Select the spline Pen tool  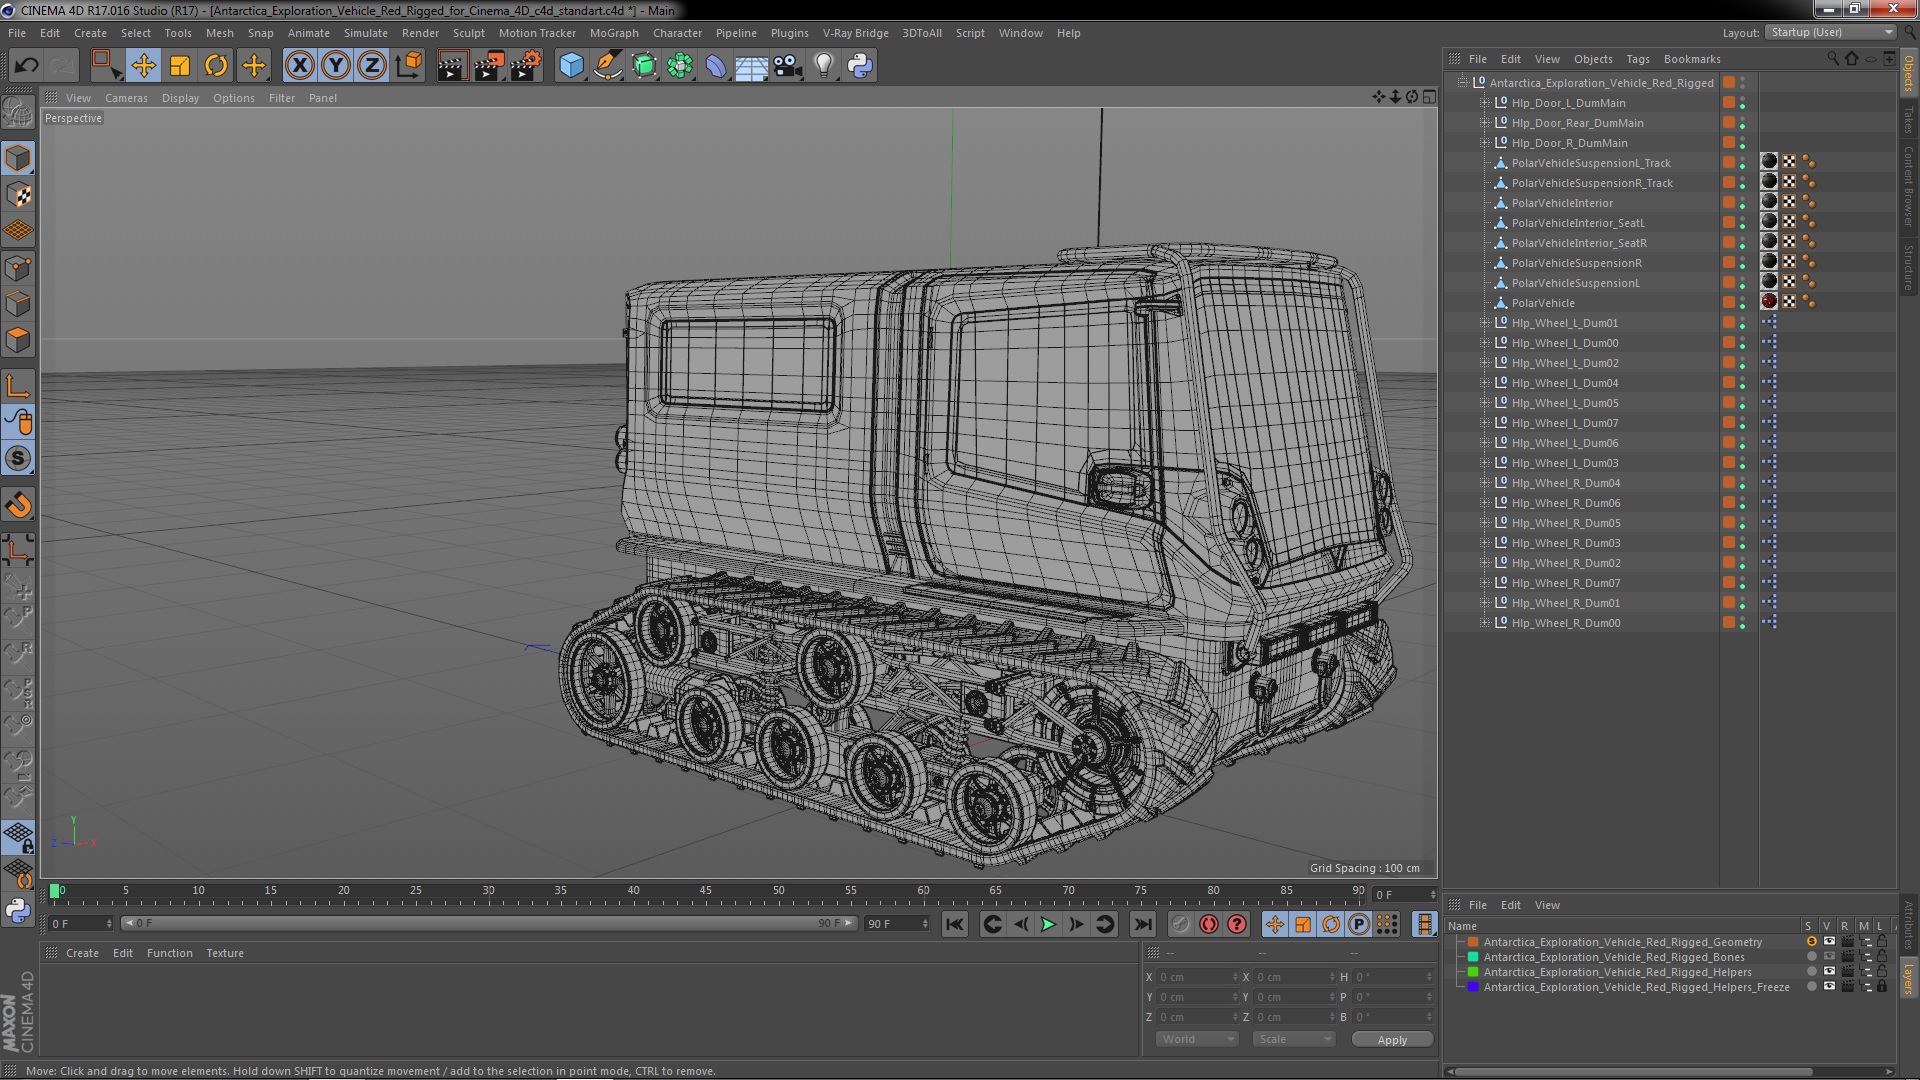(607, 66)
